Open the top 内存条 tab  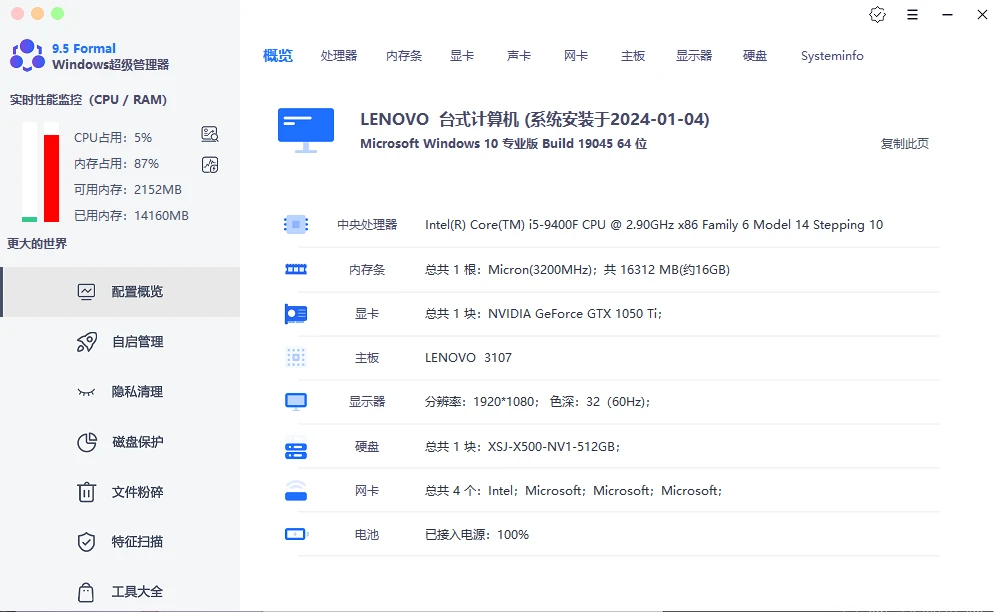[x=404, y=56]
